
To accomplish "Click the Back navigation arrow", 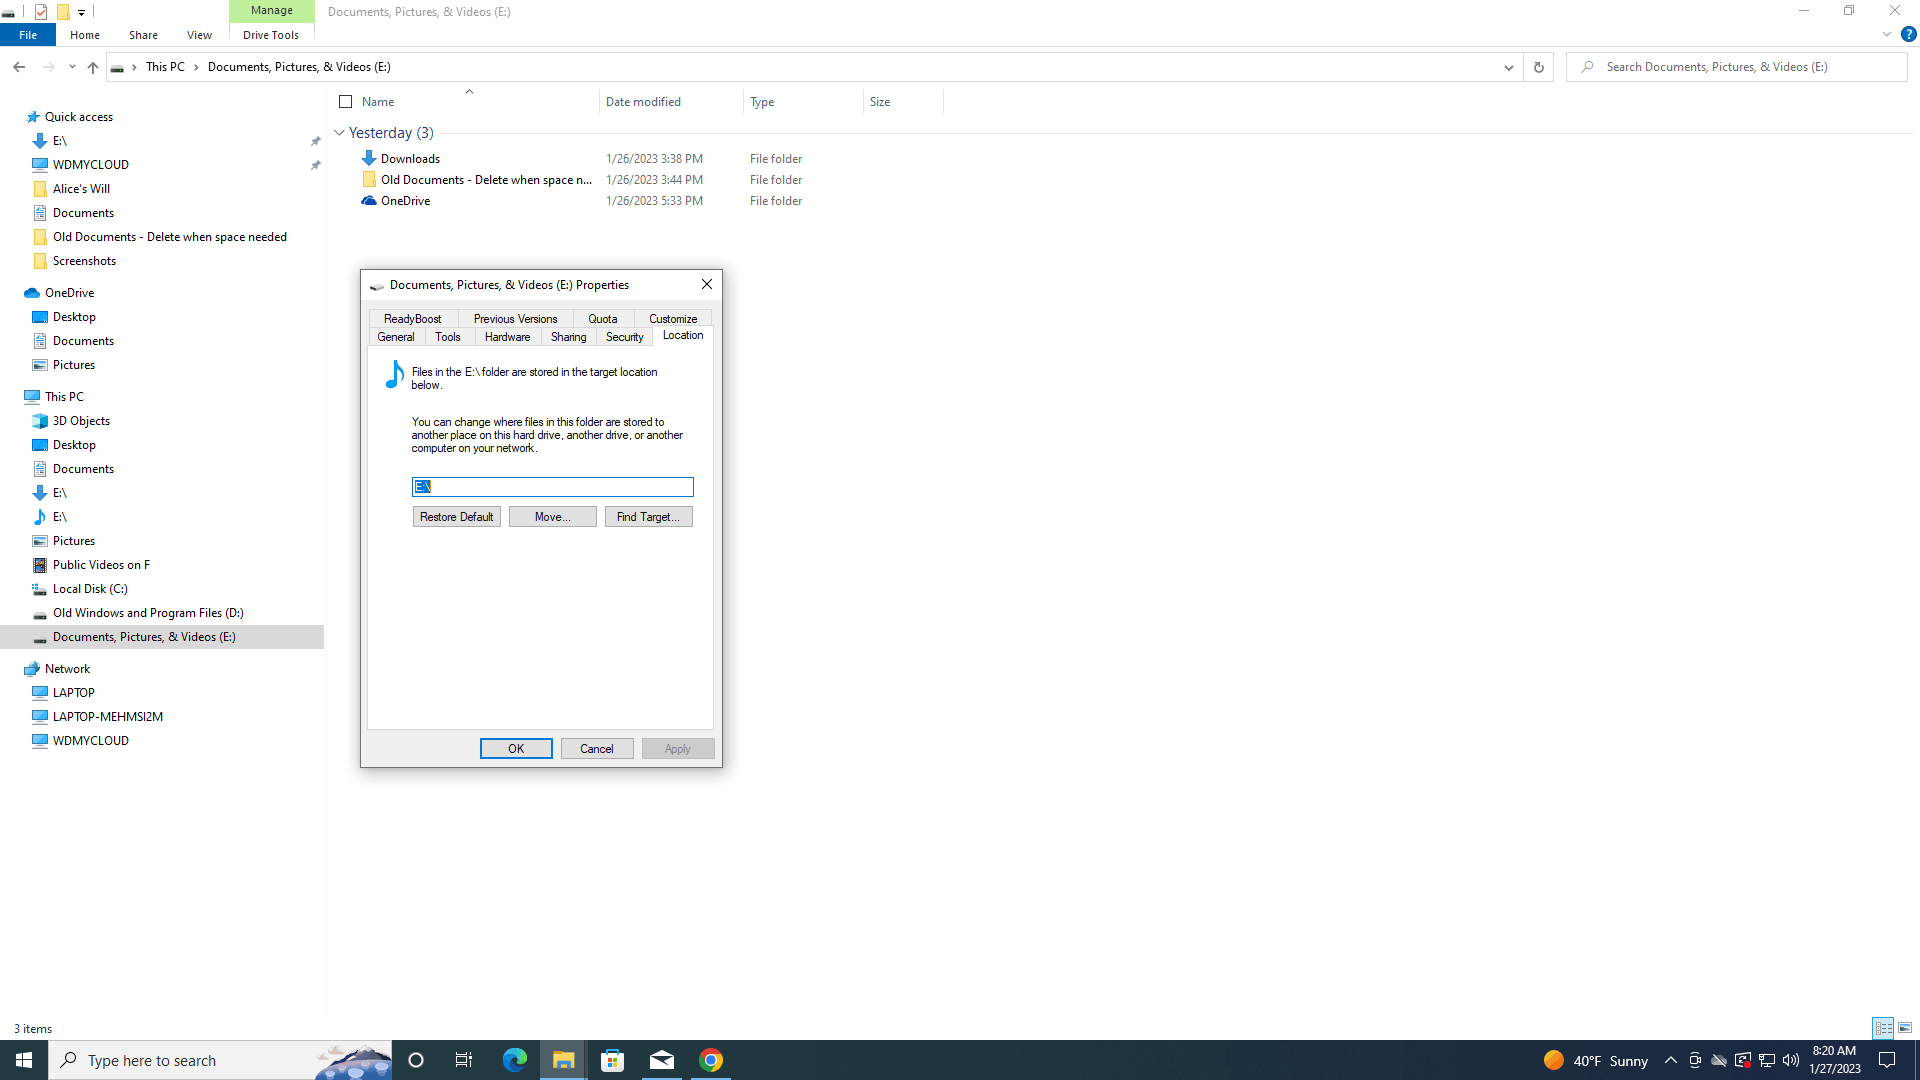I will (x=19, y=67).
